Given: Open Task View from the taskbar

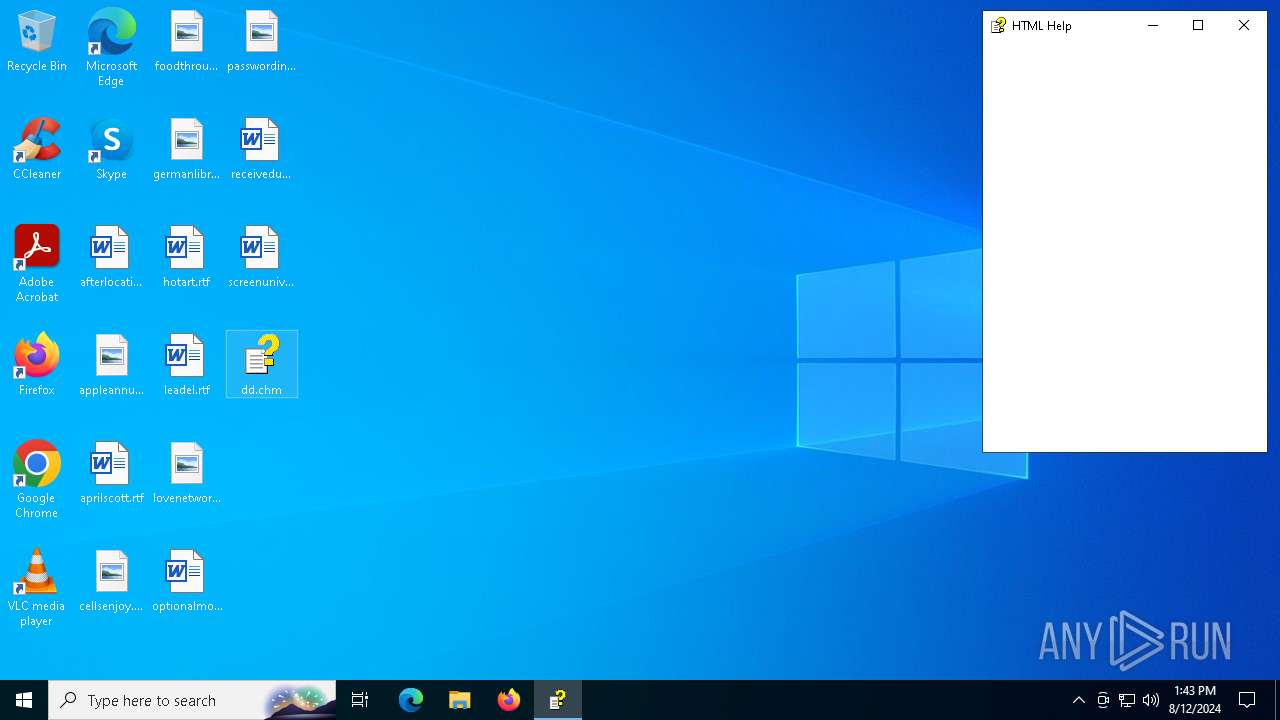Looking at the screenshot, I should click(360, 700).
